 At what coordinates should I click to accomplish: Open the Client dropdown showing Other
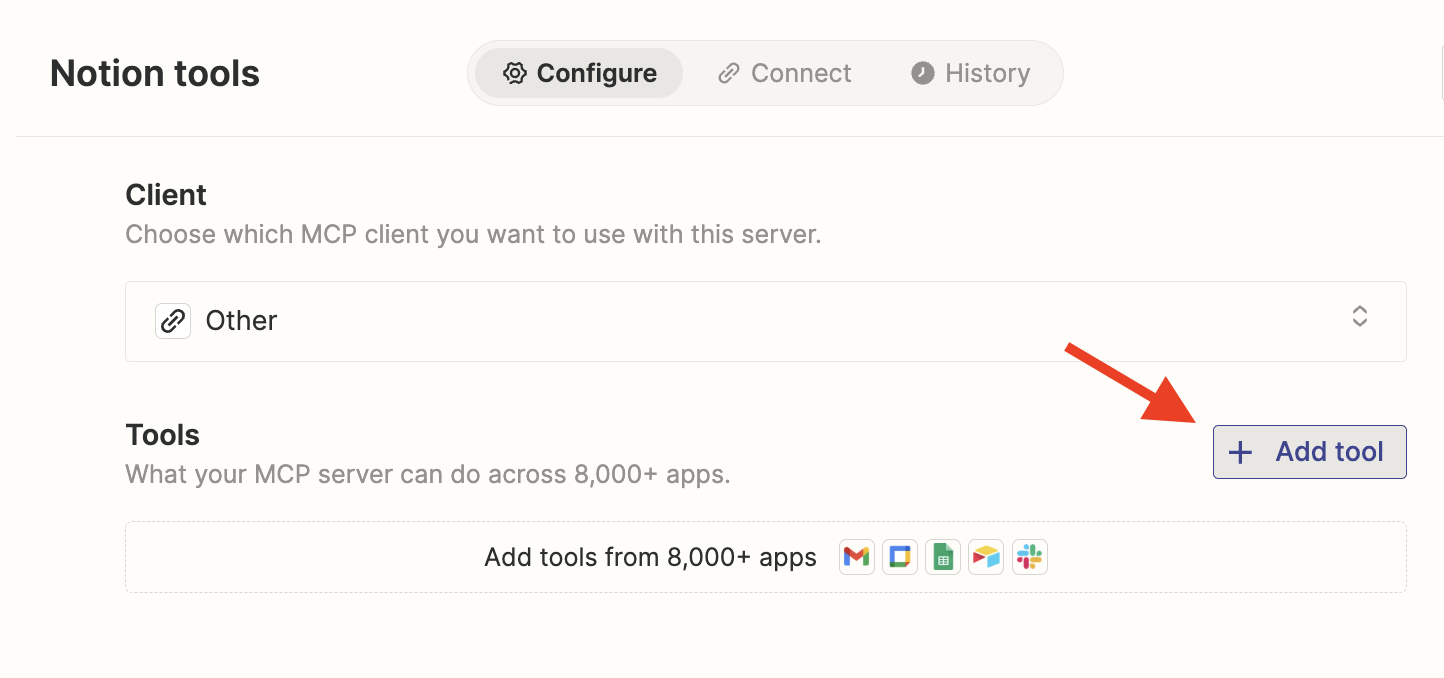pyautogui.click(x=765, y=321)
